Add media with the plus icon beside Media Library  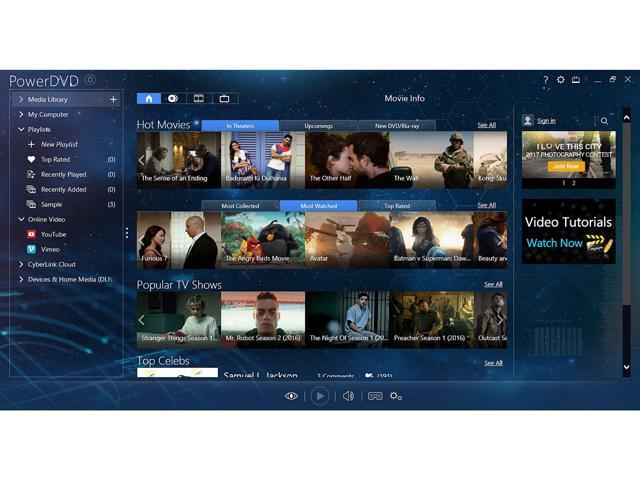click(113, 99)
